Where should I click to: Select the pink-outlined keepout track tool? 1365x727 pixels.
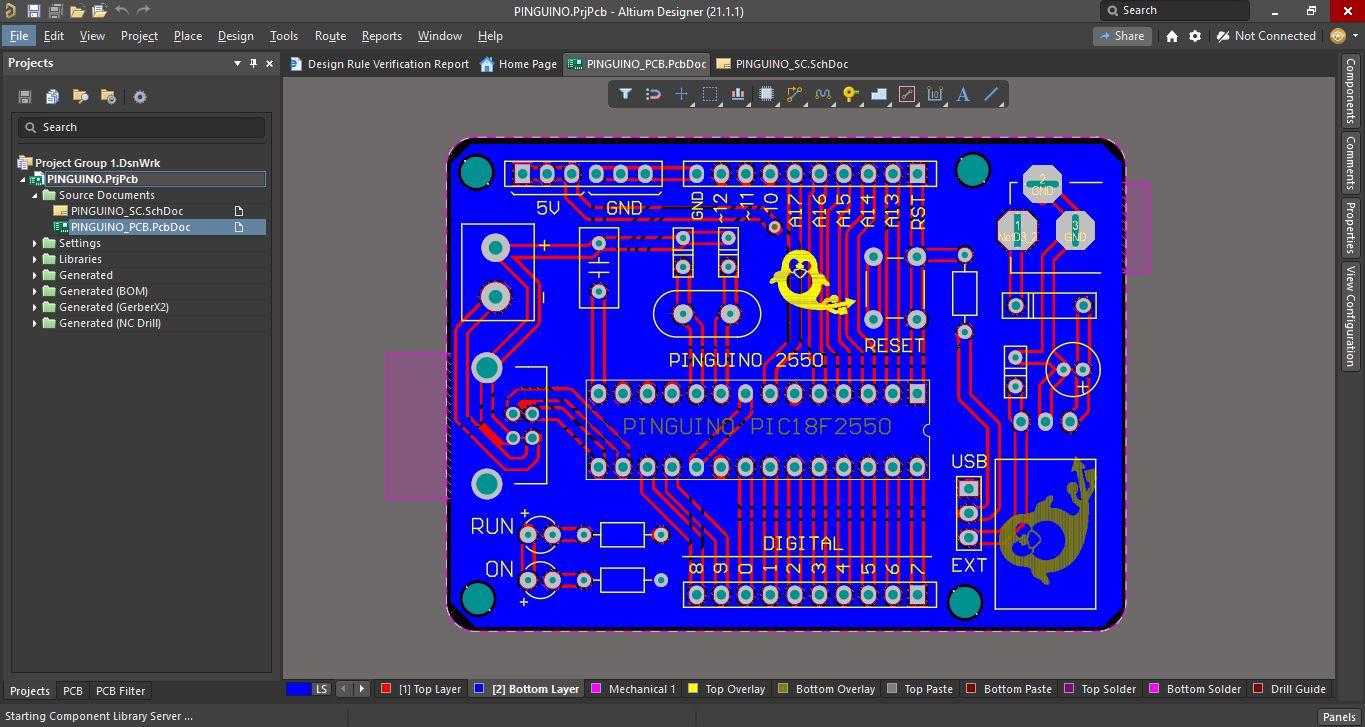click(x=907, y=94)
